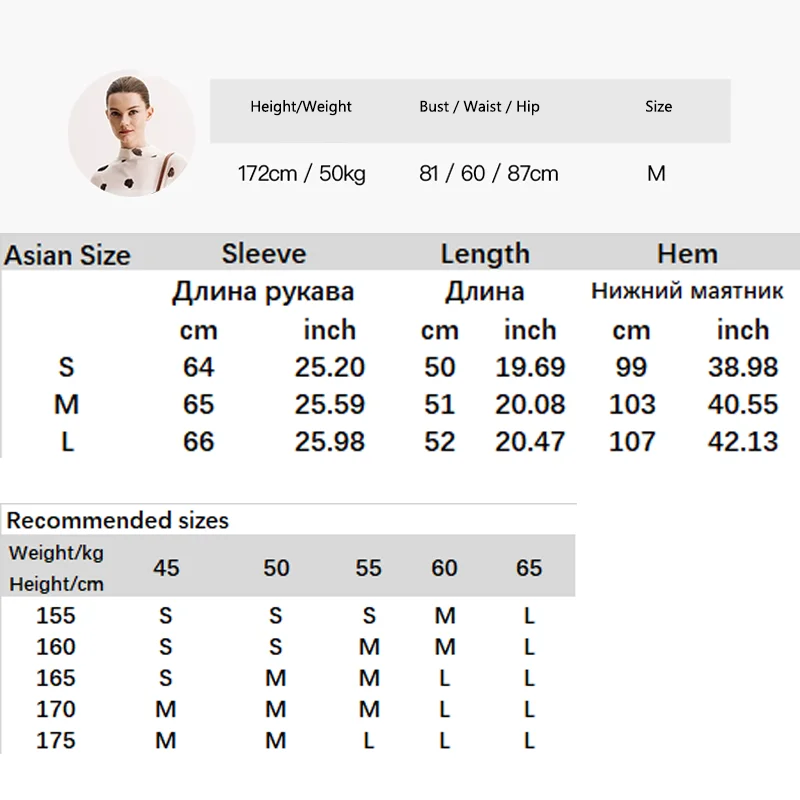This screenshot has height=800, width=800.
Task: Click the Нижний маятник label
Action: (687, 292)
